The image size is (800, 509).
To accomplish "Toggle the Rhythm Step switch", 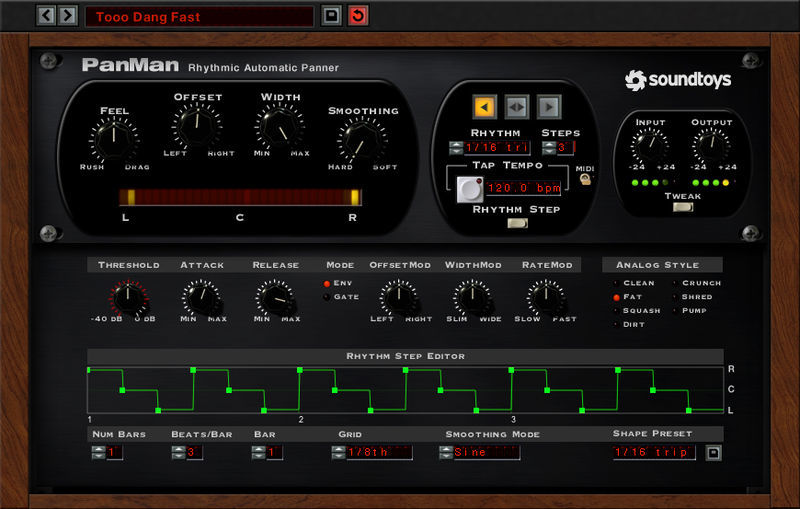I will [x=517, y=223].
